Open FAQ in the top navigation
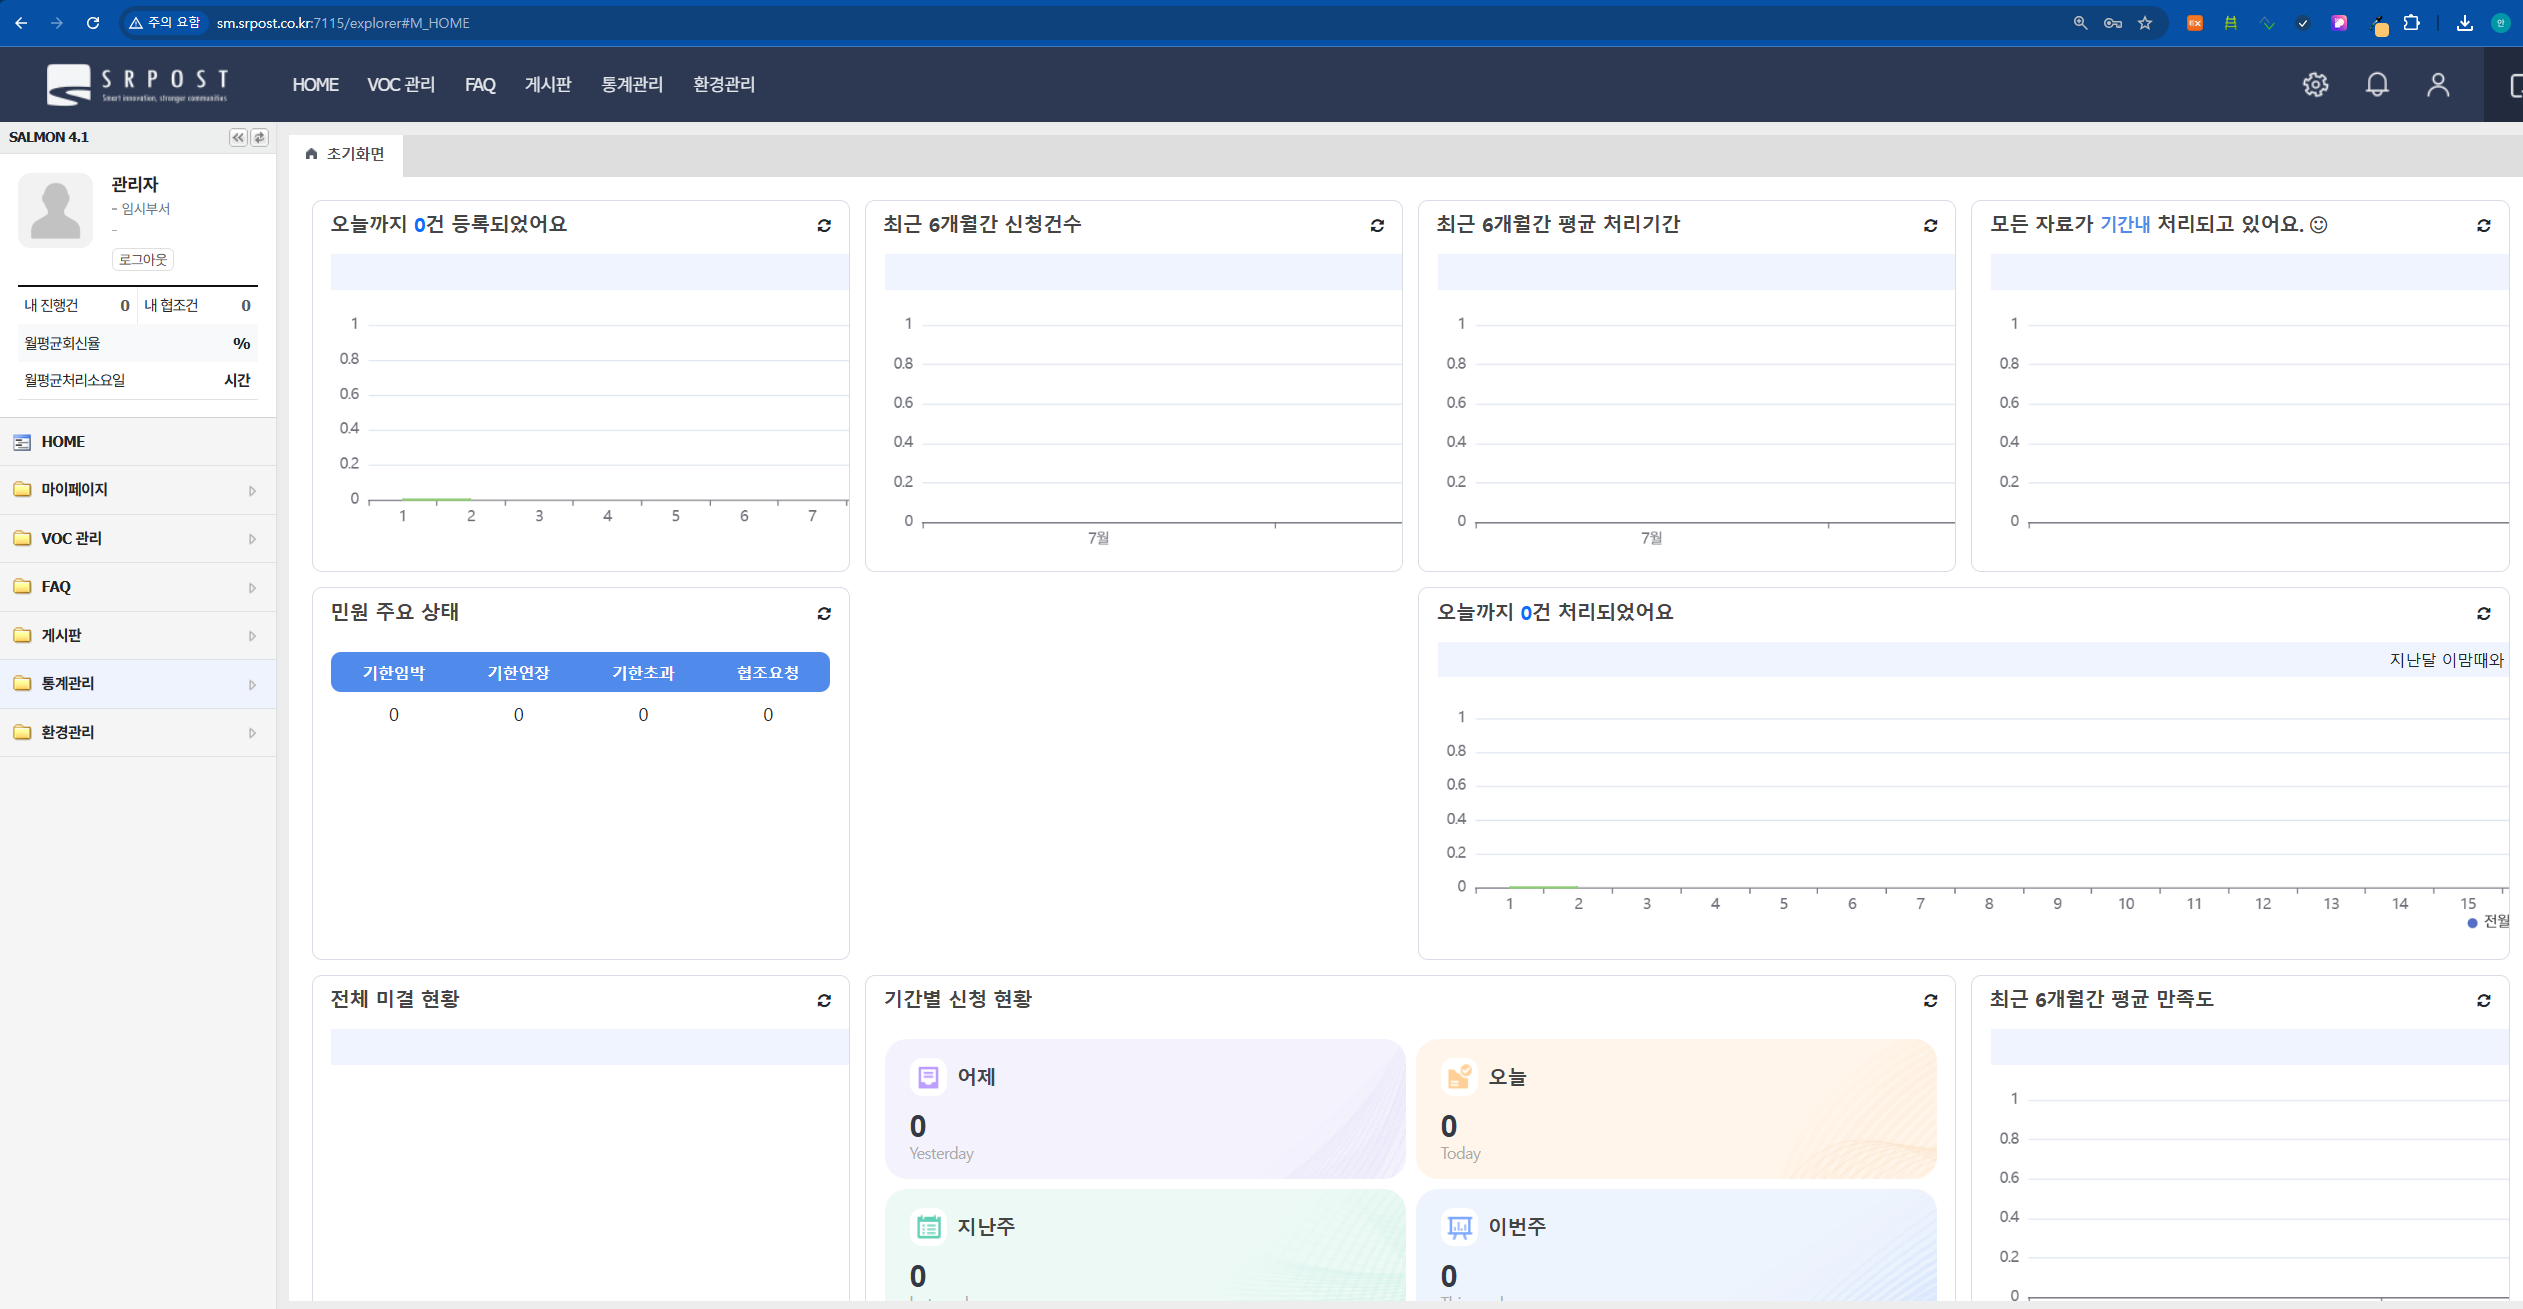This screenshot has width=2523, height=1309. [x=480, y=85]
